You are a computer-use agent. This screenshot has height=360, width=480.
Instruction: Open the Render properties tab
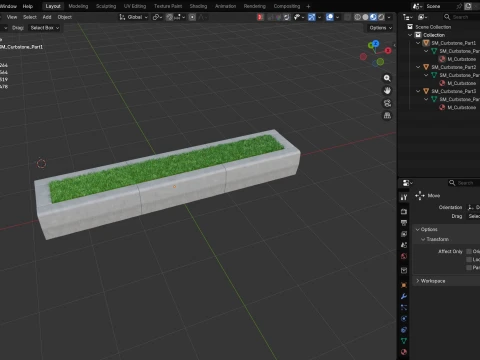[404, 212]
